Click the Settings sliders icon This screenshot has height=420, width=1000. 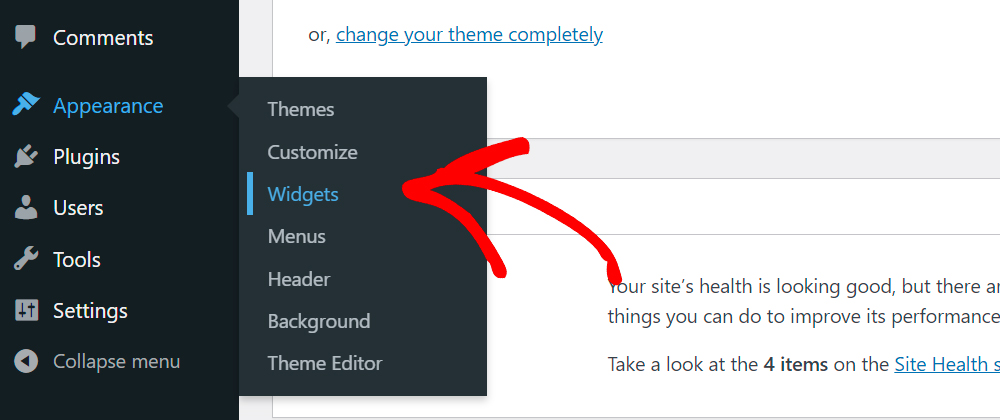click(x=26, y=310)
